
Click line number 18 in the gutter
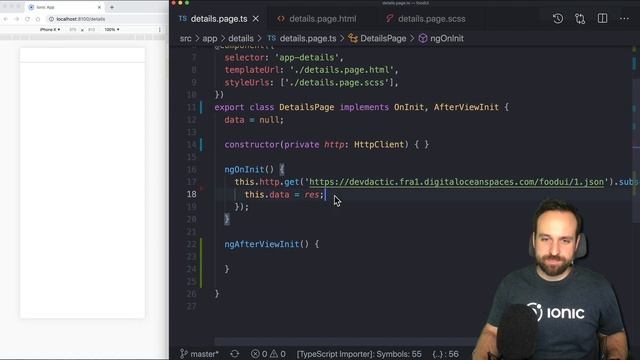(191, 194)
